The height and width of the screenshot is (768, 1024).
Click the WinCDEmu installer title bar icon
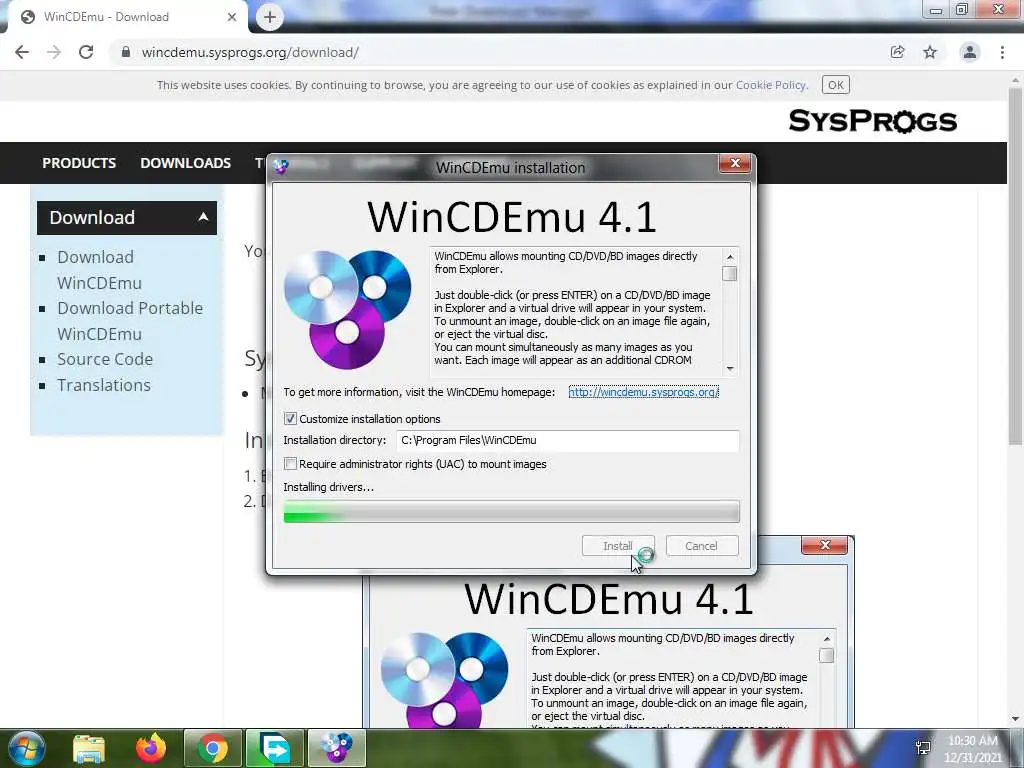point(281,167)
